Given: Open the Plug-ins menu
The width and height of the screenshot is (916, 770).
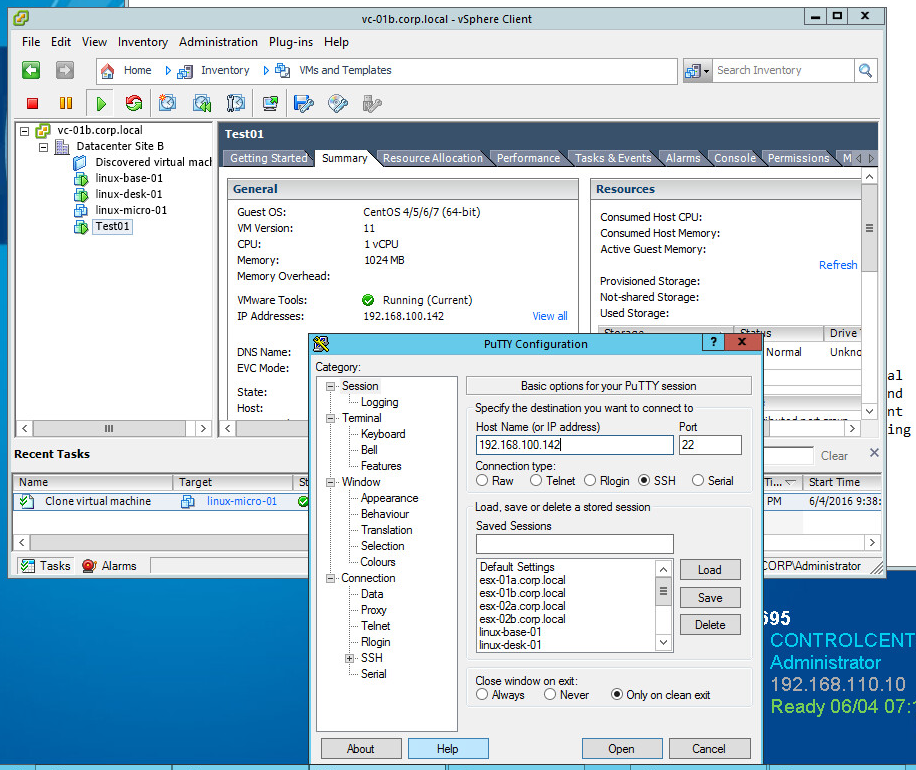Looking at the screenshot, I should point(291,42).
